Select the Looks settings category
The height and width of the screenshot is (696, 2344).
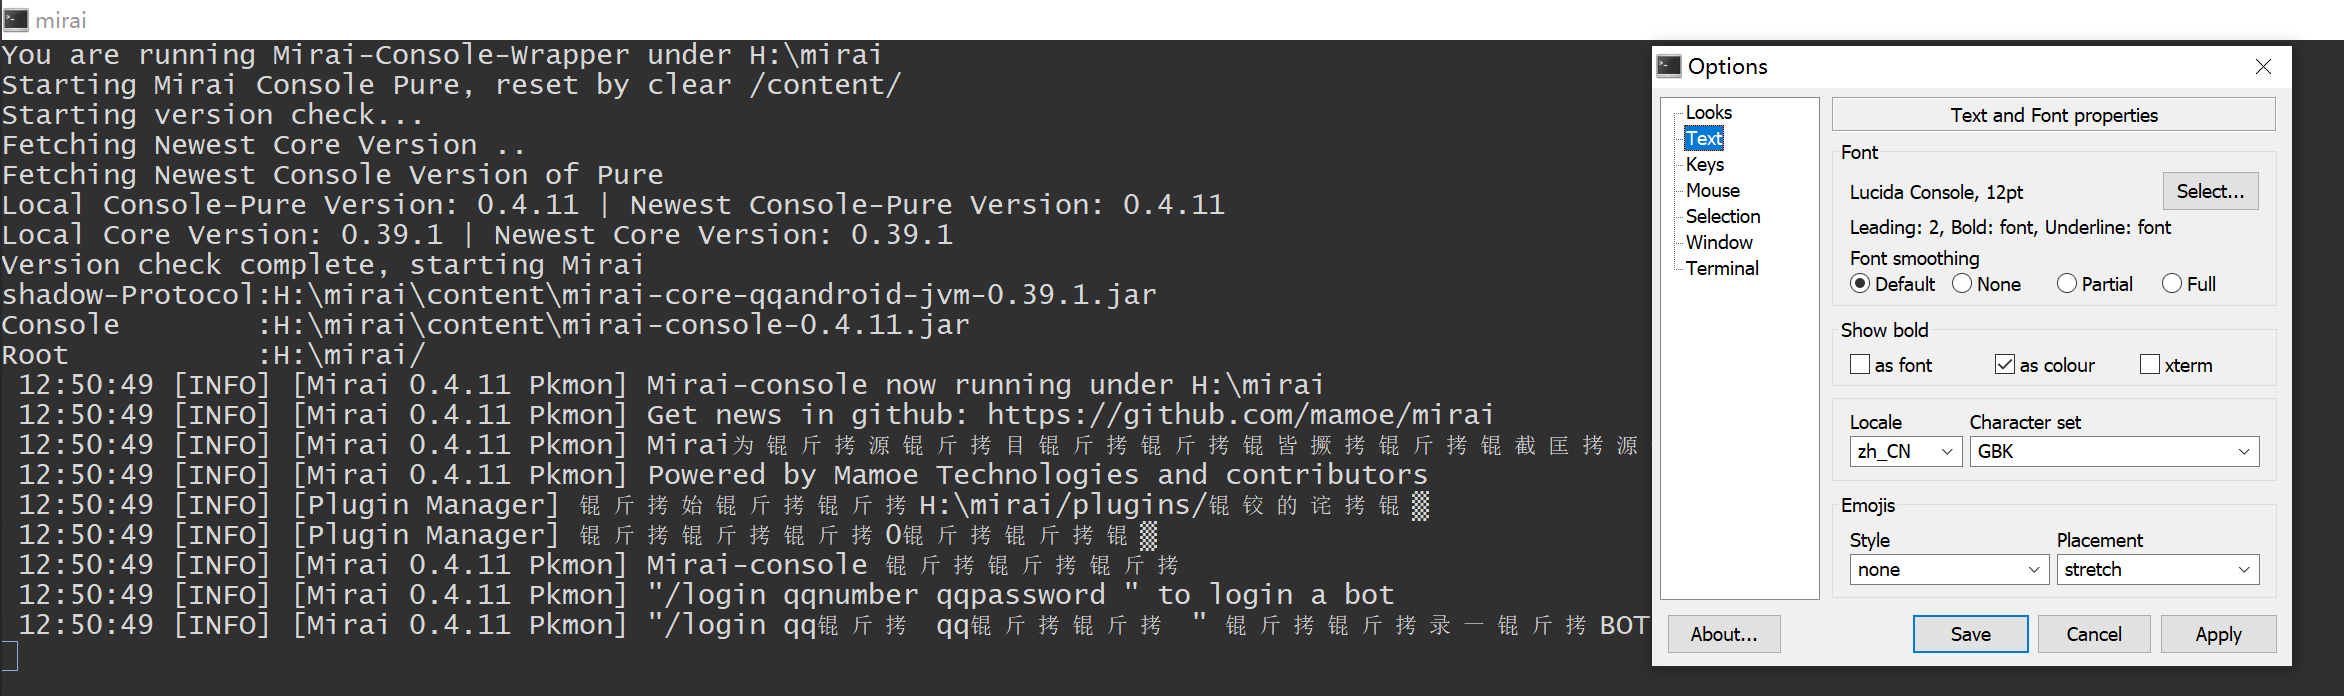click(1708, 112)
